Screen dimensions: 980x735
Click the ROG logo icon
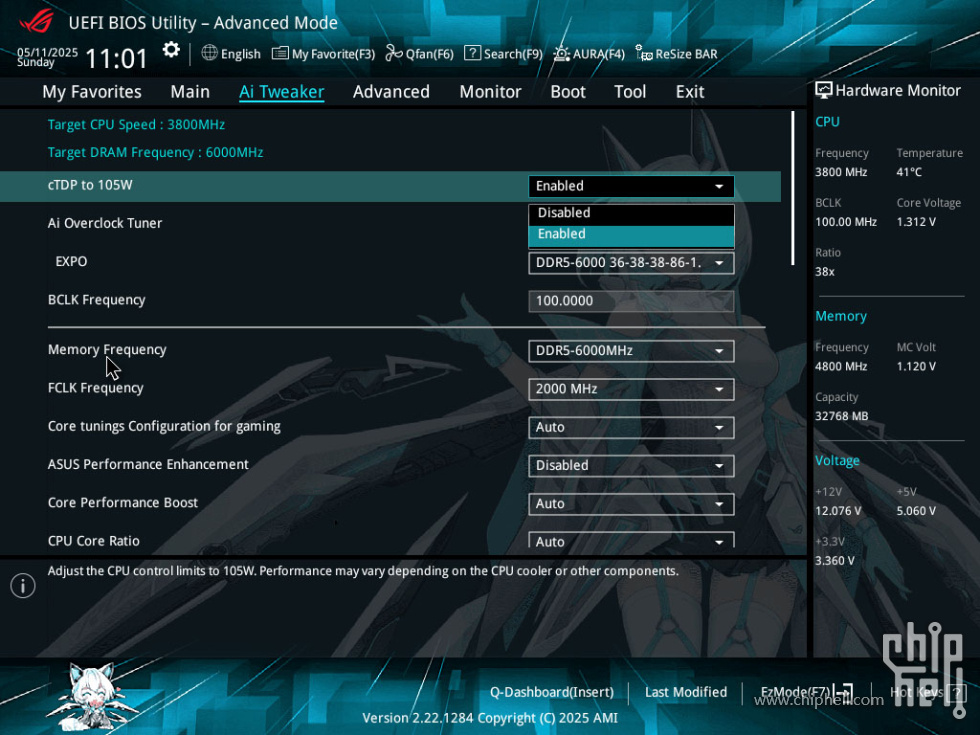36,23
